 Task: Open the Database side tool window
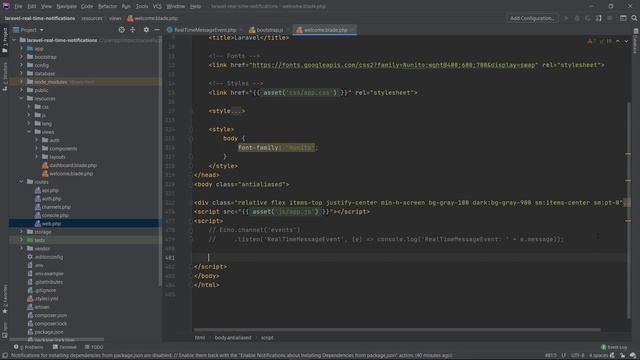[x=636, y=42]
